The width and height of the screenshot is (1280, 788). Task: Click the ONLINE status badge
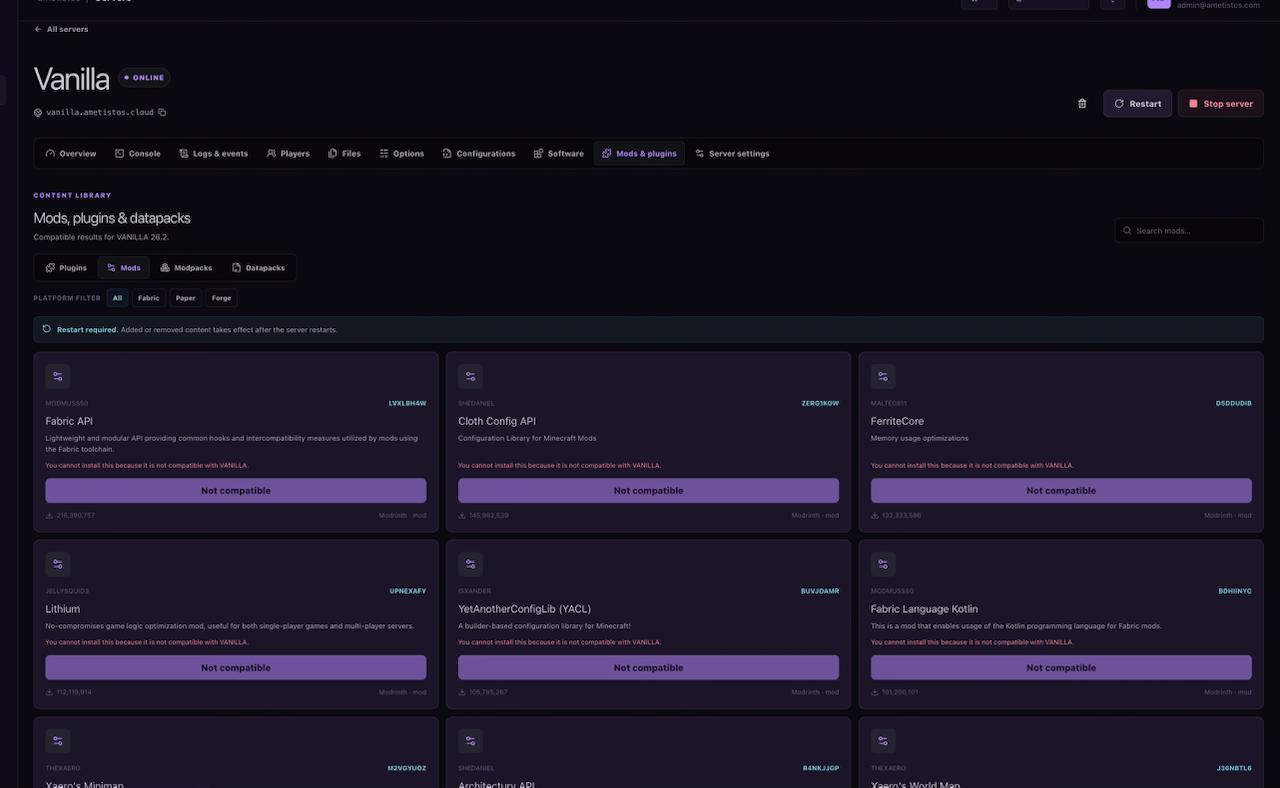145,78
